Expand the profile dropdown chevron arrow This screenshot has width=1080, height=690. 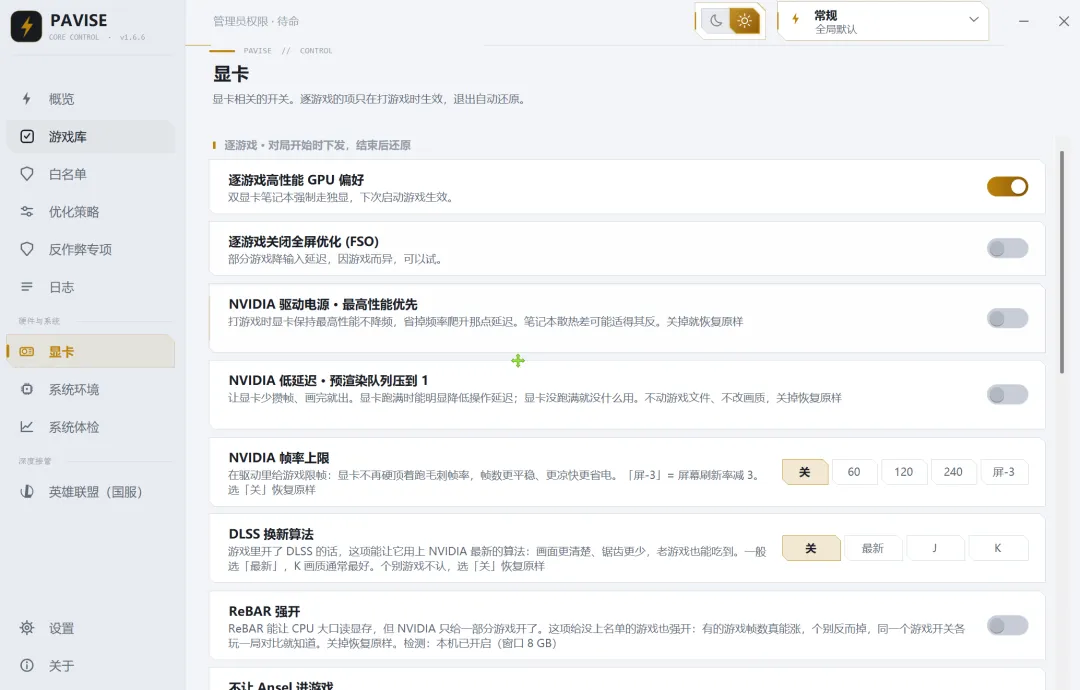[x=973, y=19]
